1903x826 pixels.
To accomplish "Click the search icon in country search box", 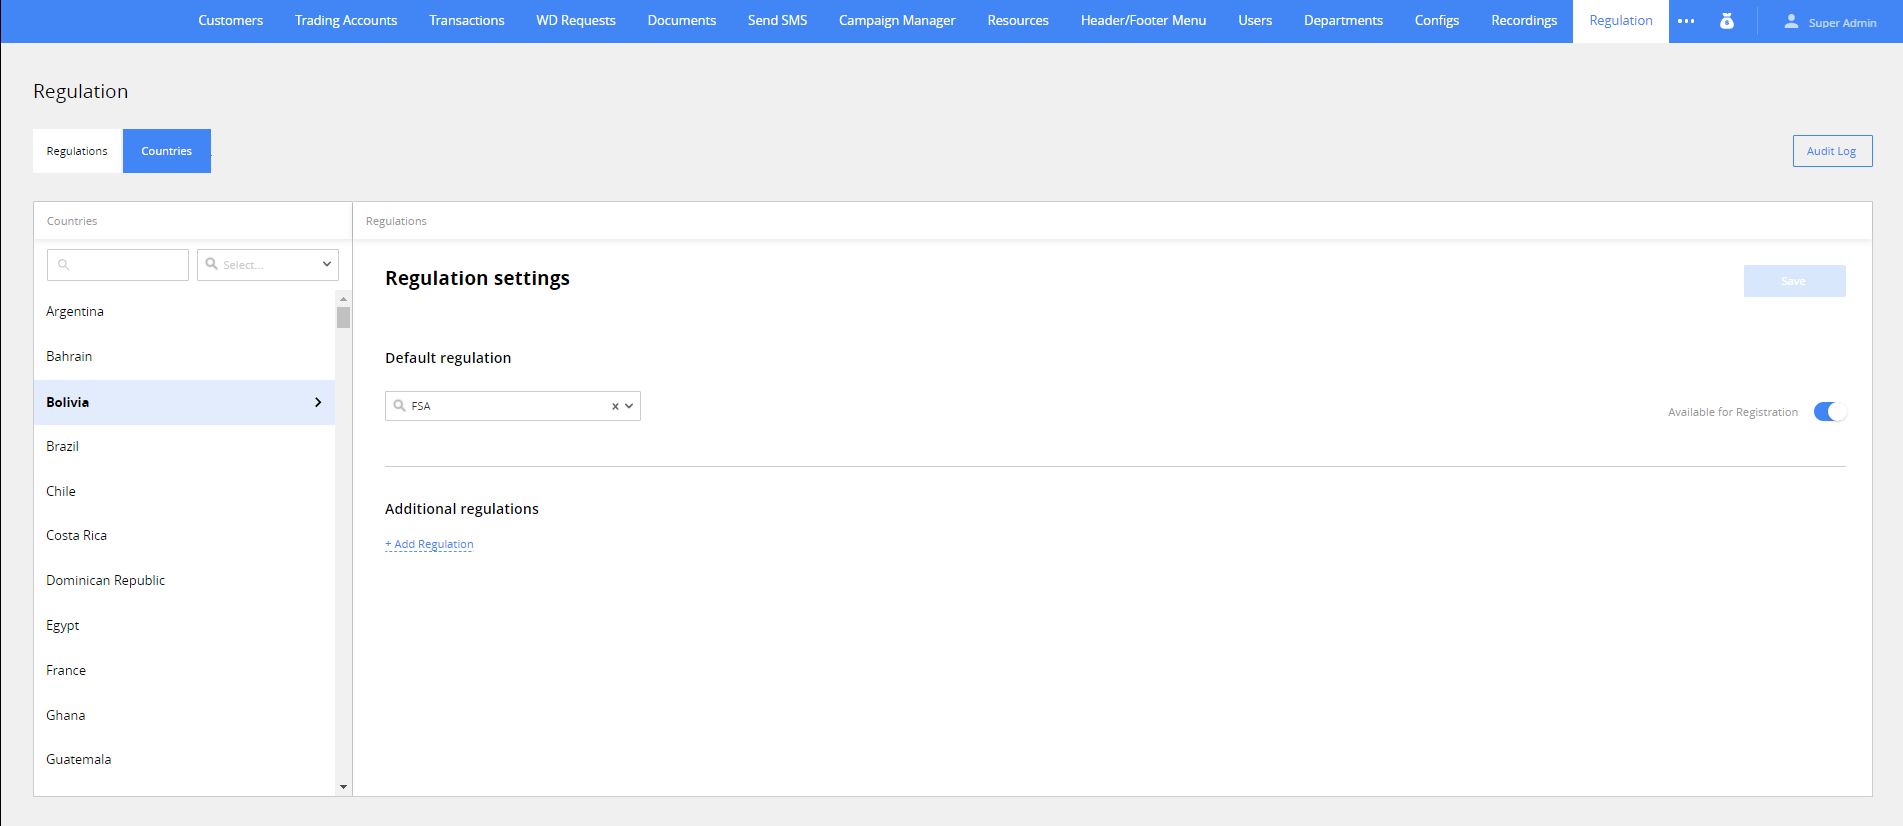I will pos(64,265).
